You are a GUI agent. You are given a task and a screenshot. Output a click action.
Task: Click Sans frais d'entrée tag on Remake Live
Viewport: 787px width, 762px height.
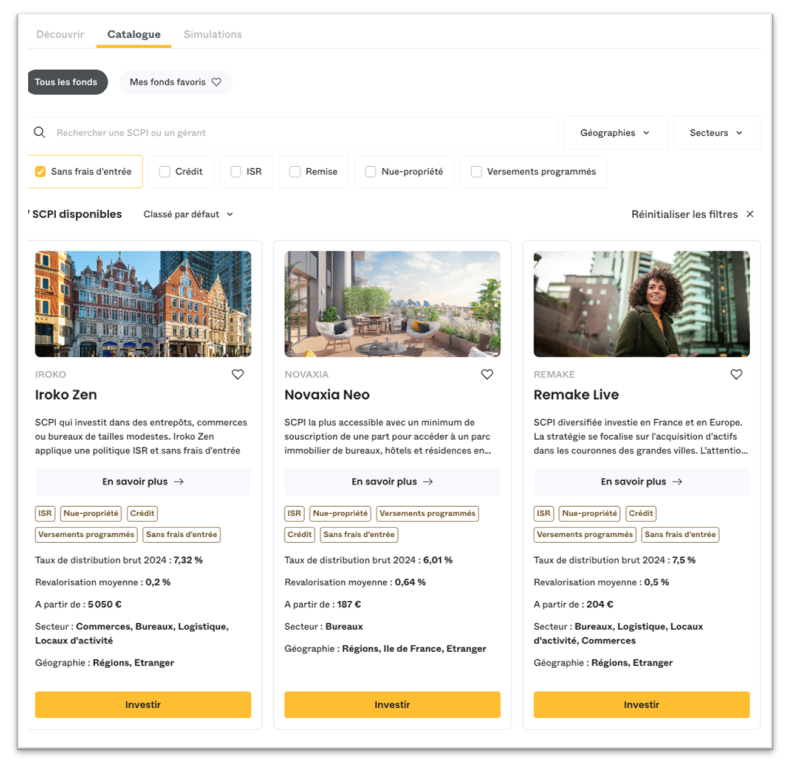[680, 535]
